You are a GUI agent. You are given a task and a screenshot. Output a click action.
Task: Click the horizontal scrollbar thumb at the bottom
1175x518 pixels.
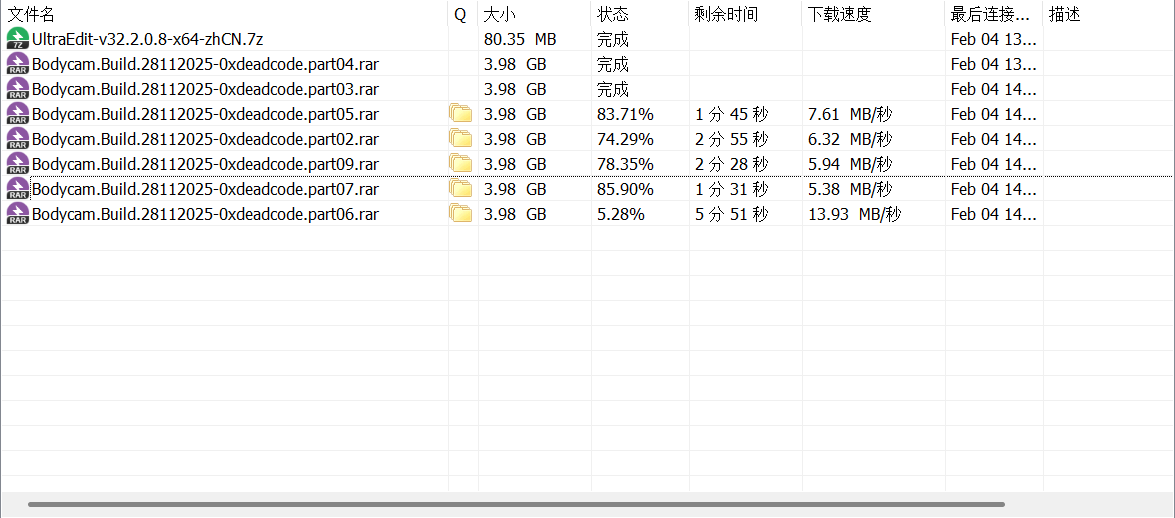[516, 505]
